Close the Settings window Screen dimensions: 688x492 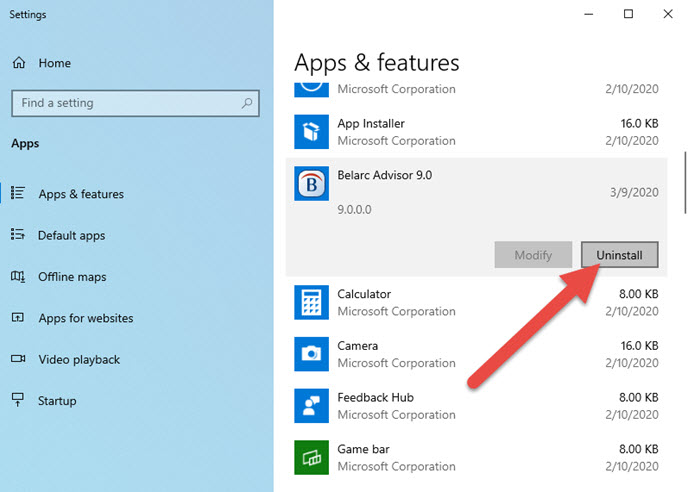[x=668, y=14]
